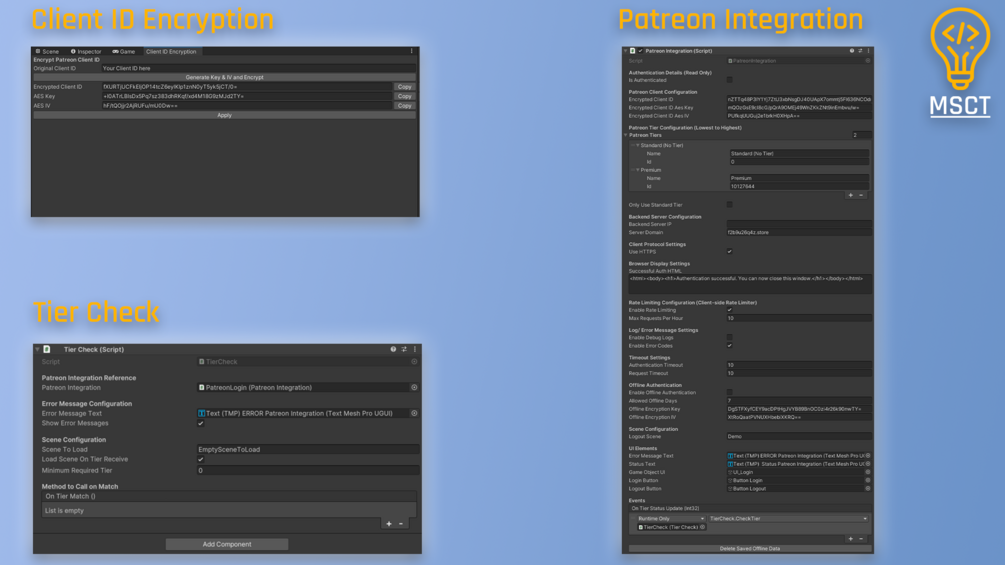Viewport: 1005px width, 565px height.
Task: Open the TierCheck.CheckTier function dropdown
Action: click(x=788, y=519)
